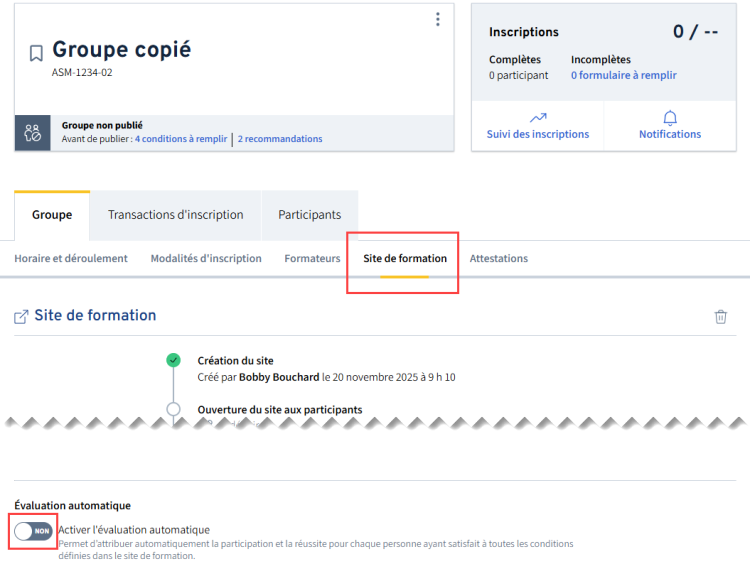This screenshot has height=586, width=750.
Task: Select the Modalités d'inscription sub-tab
Action: pyautogui.click(x=206, y=258)
